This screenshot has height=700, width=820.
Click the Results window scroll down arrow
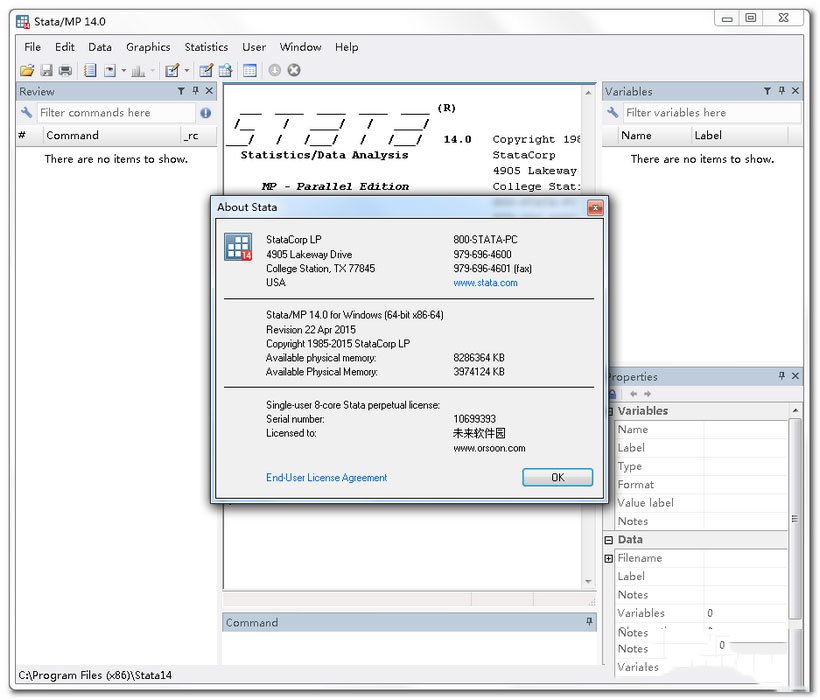(x=588, y=581)
